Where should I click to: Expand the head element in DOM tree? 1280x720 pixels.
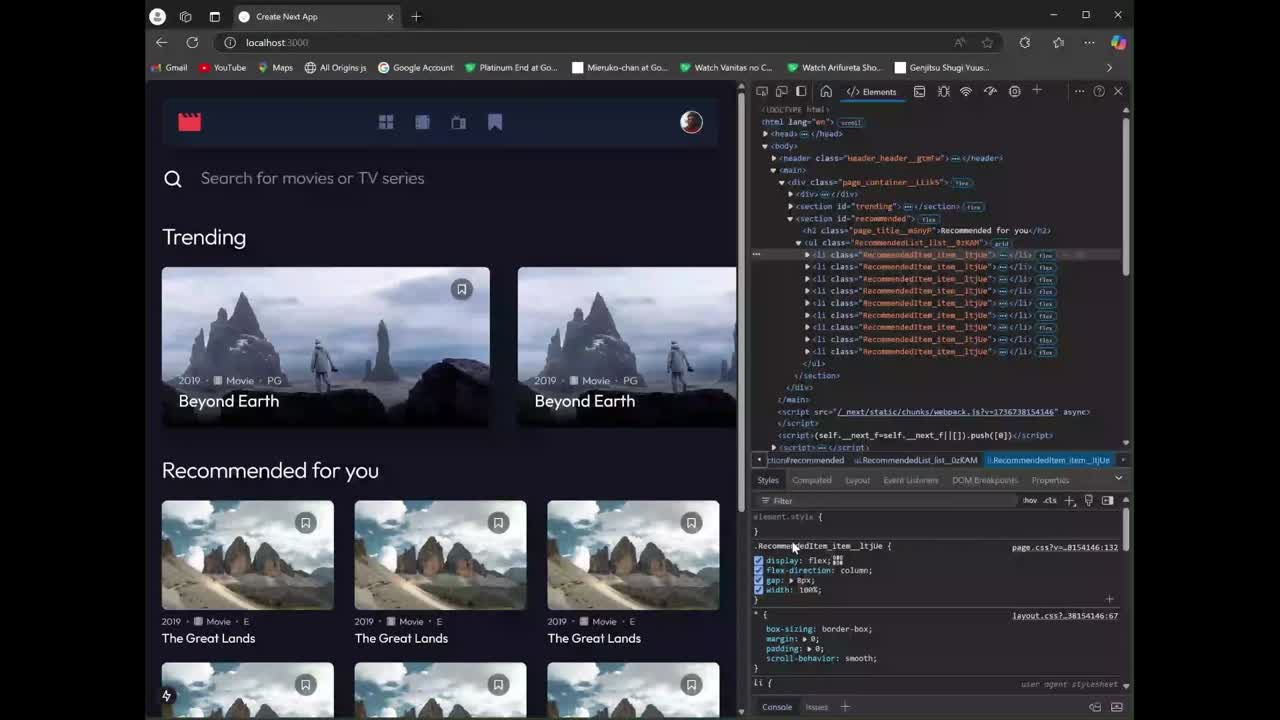tap(766, 134)
